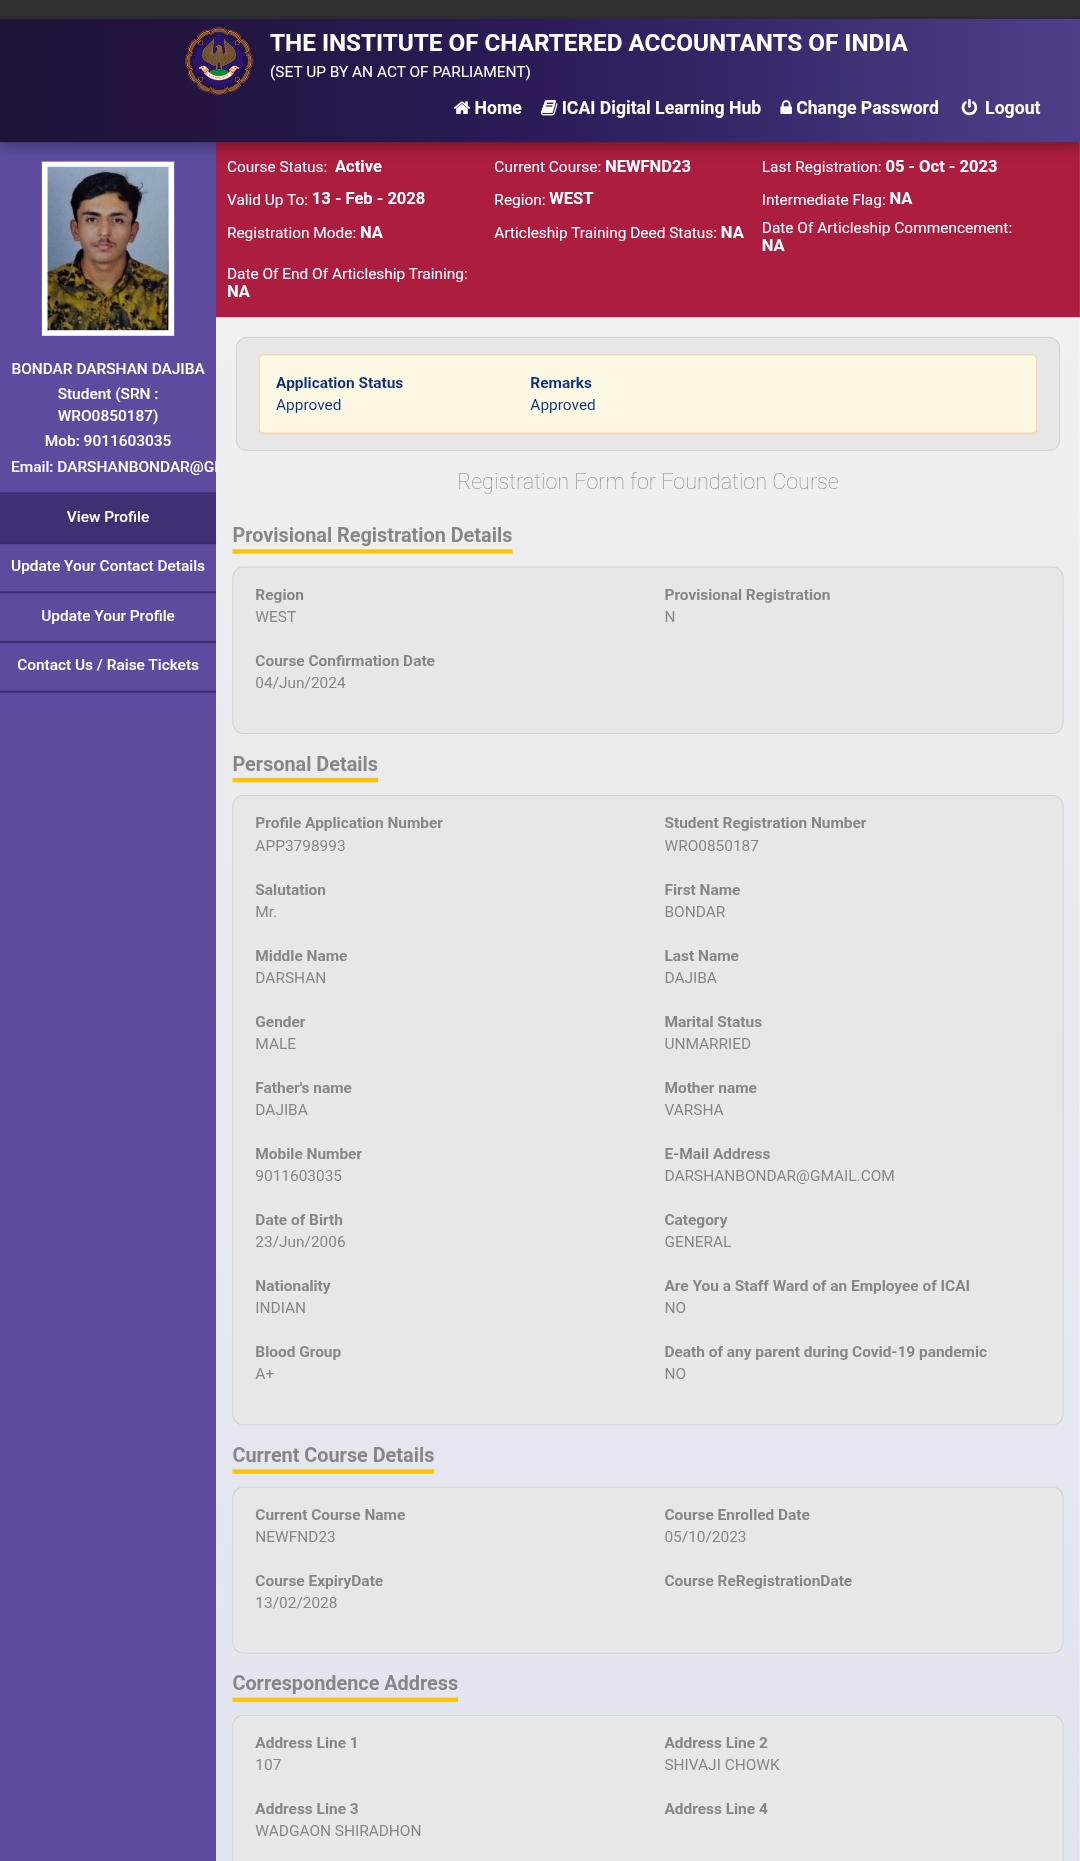Viewport: 1080px width, 1861px height.
Task: Open Update Your Profile menu item
Action: tap(108, 616)
